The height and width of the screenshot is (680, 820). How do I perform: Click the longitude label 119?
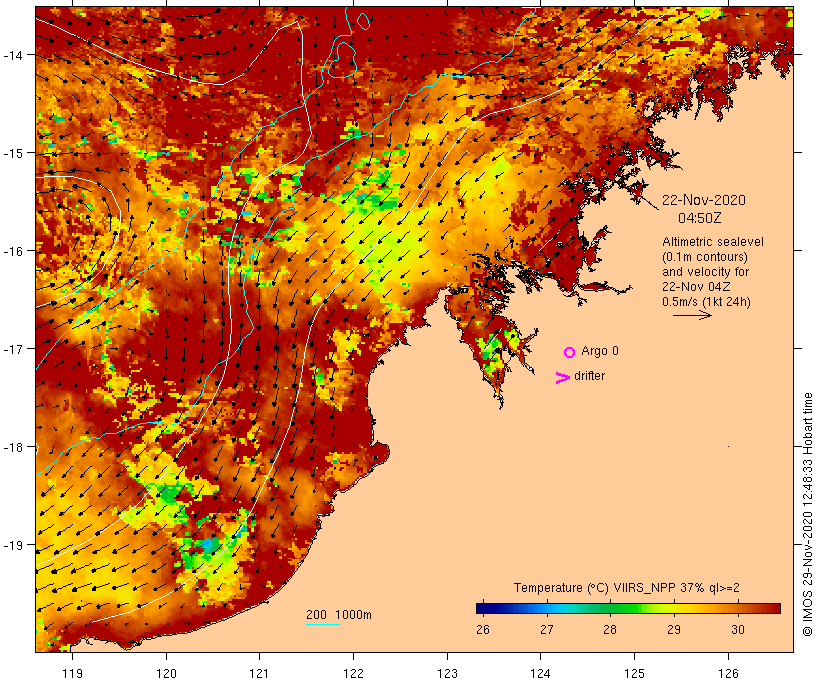point(72,673)
